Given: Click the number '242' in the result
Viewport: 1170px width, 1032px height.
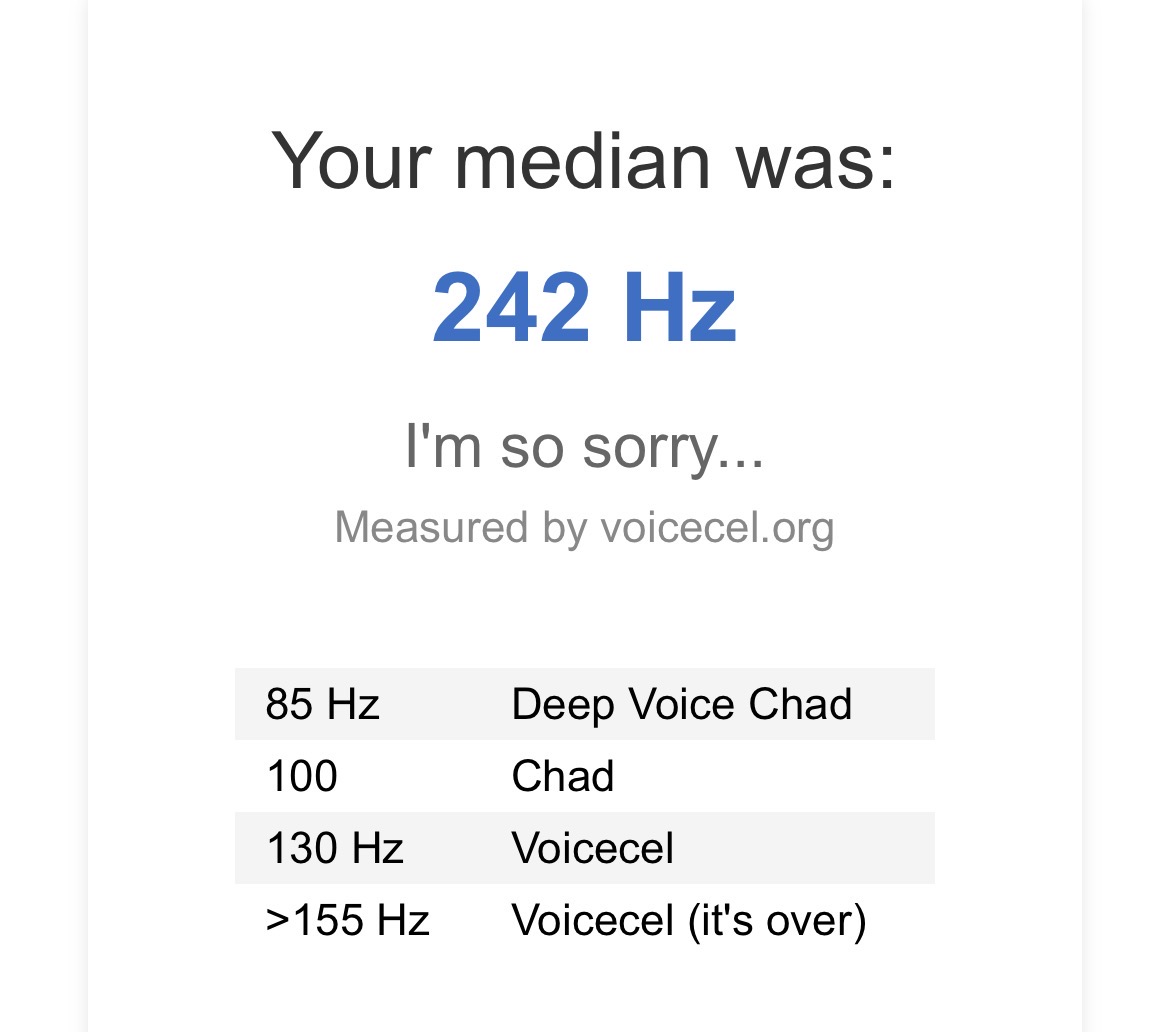Looking at the screenshot, I should pyautogui.click(x=509, y=309).
